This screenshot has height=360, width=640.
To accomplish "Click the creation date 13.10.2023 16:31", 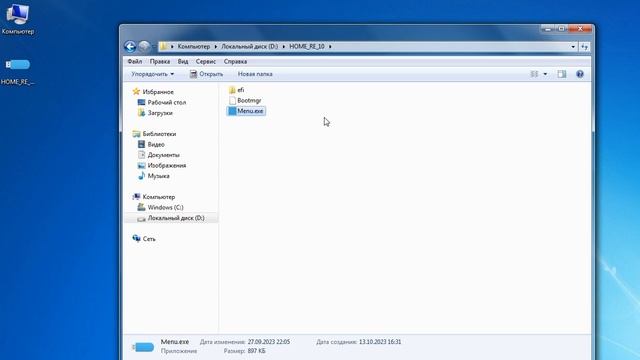I will pos(380,342).
